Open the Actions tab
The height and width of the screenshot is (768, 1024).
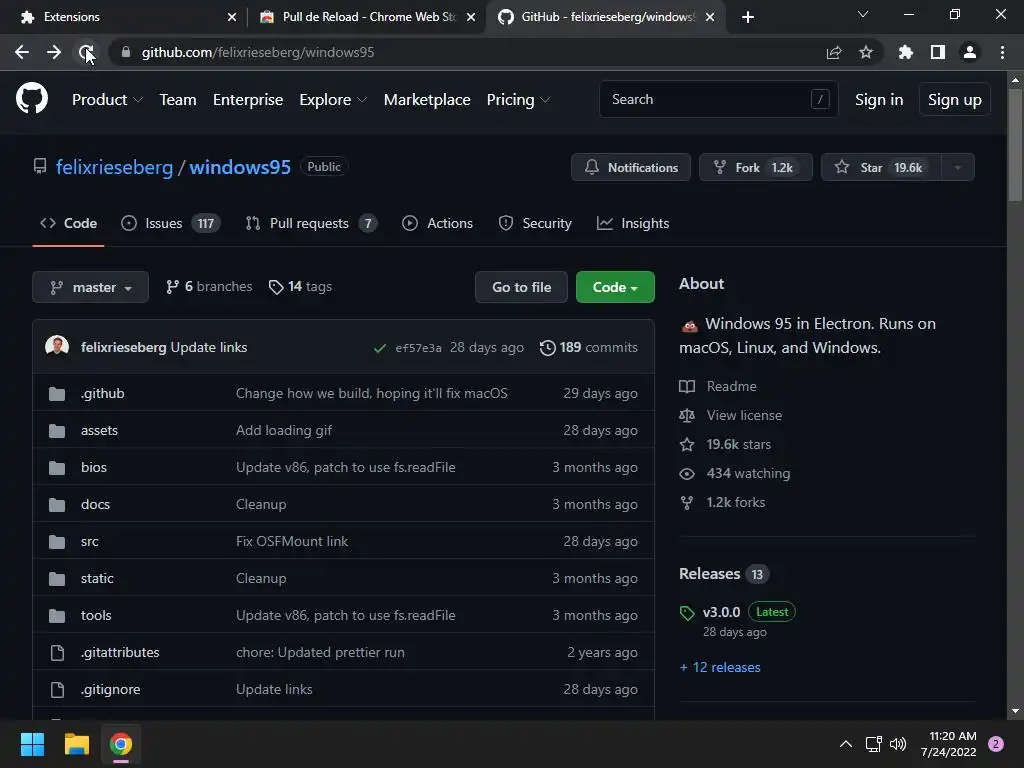click(x=438, y=223)
